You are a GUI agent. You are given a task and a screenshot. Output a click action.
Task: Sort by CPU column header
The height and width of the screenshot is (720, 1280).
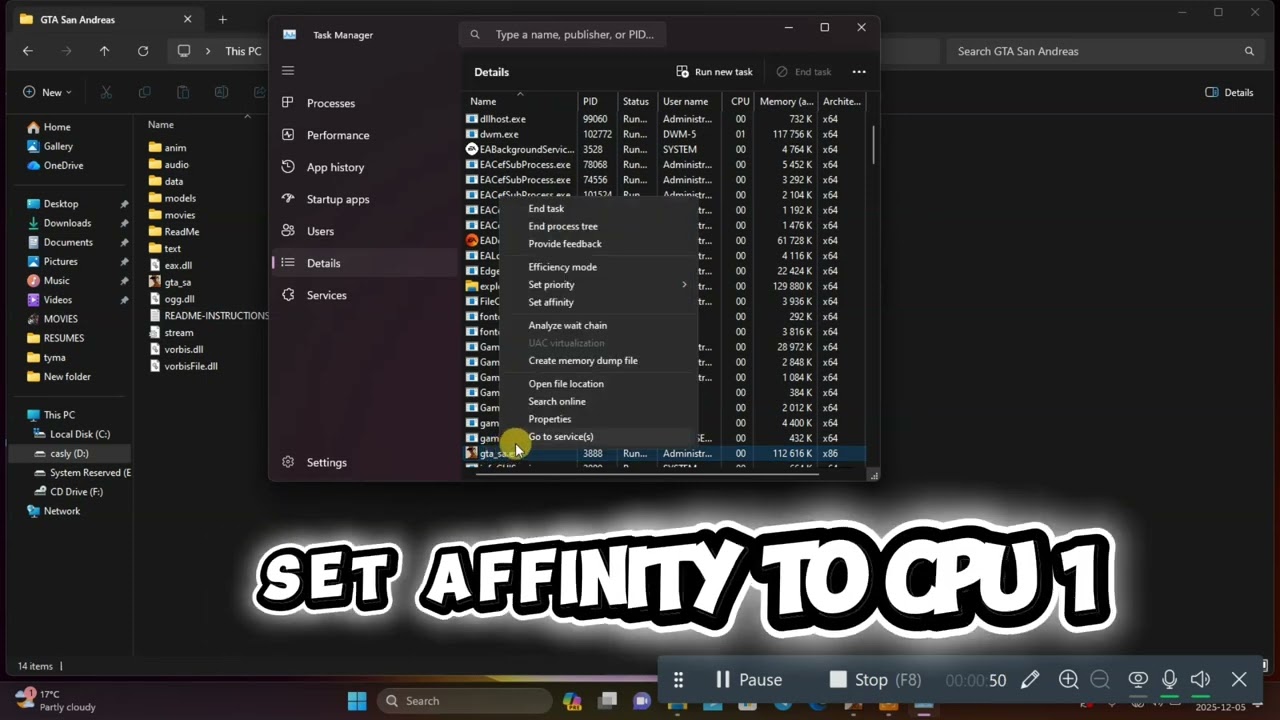(740, 101)
